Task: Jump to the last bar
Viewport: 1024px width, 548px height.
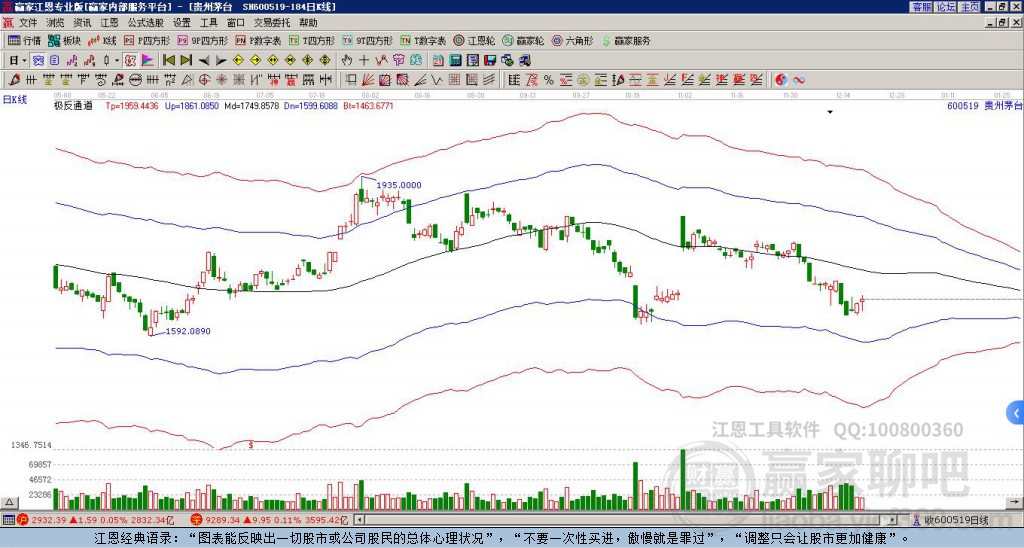Action: [x=186, y=60]
